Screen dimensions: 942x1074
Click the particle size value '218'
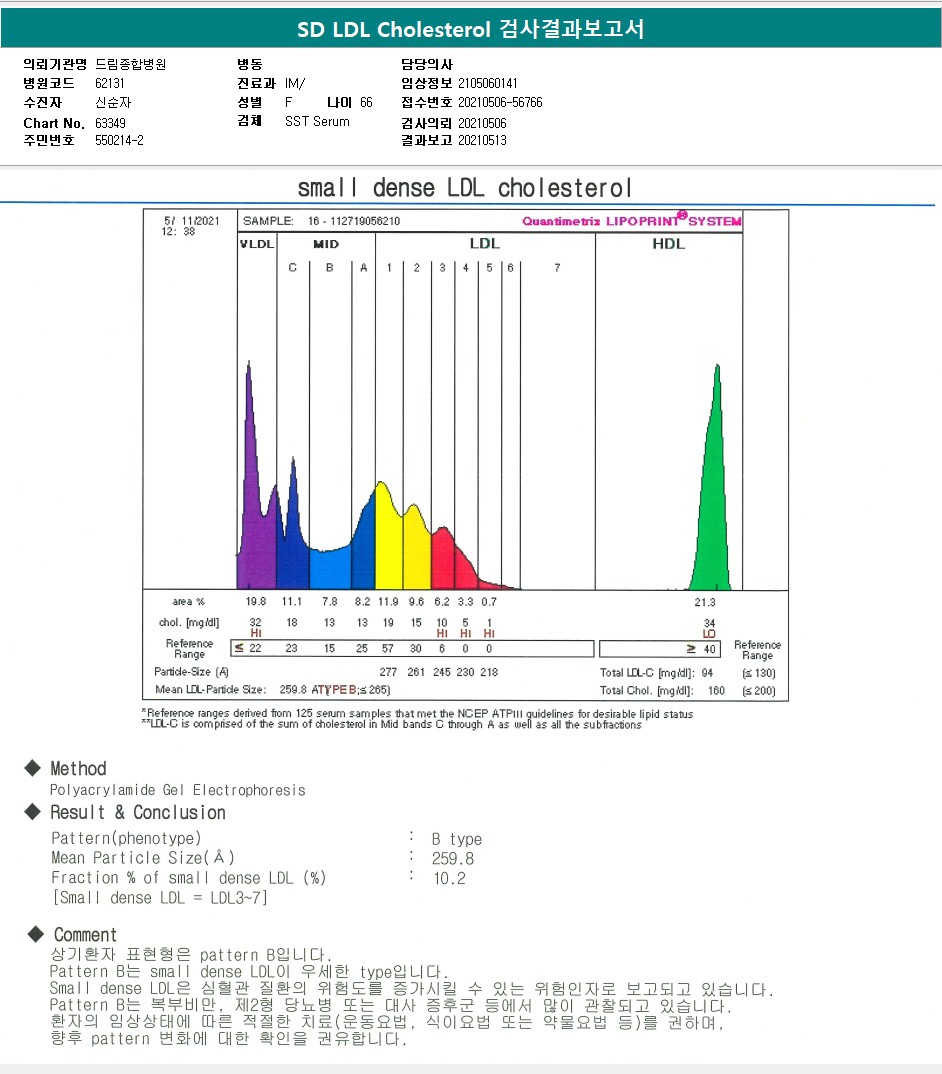pos(488,672)
